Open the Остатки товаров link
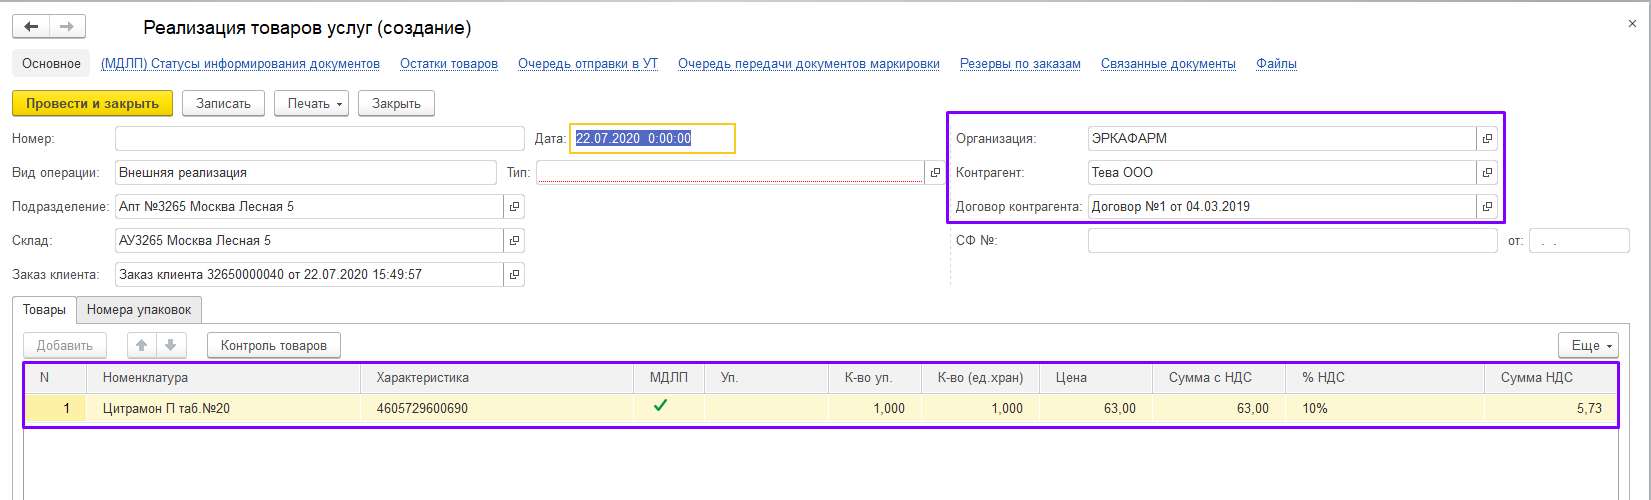 coord(448,64)
